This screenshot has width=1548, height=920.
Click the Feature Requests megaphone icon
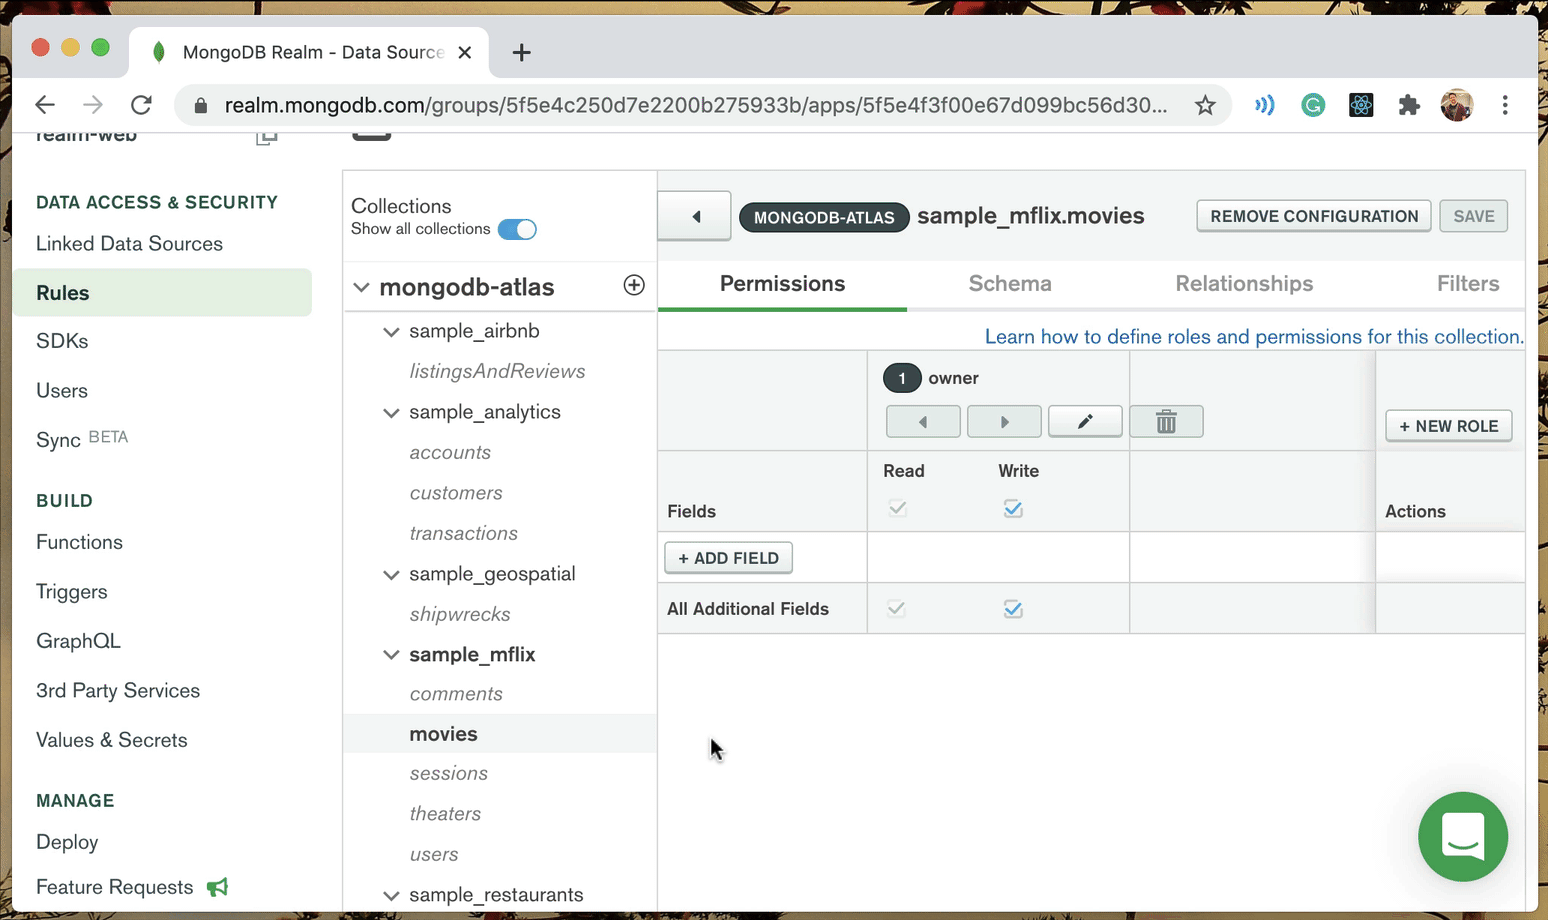(x=217, y=887)
